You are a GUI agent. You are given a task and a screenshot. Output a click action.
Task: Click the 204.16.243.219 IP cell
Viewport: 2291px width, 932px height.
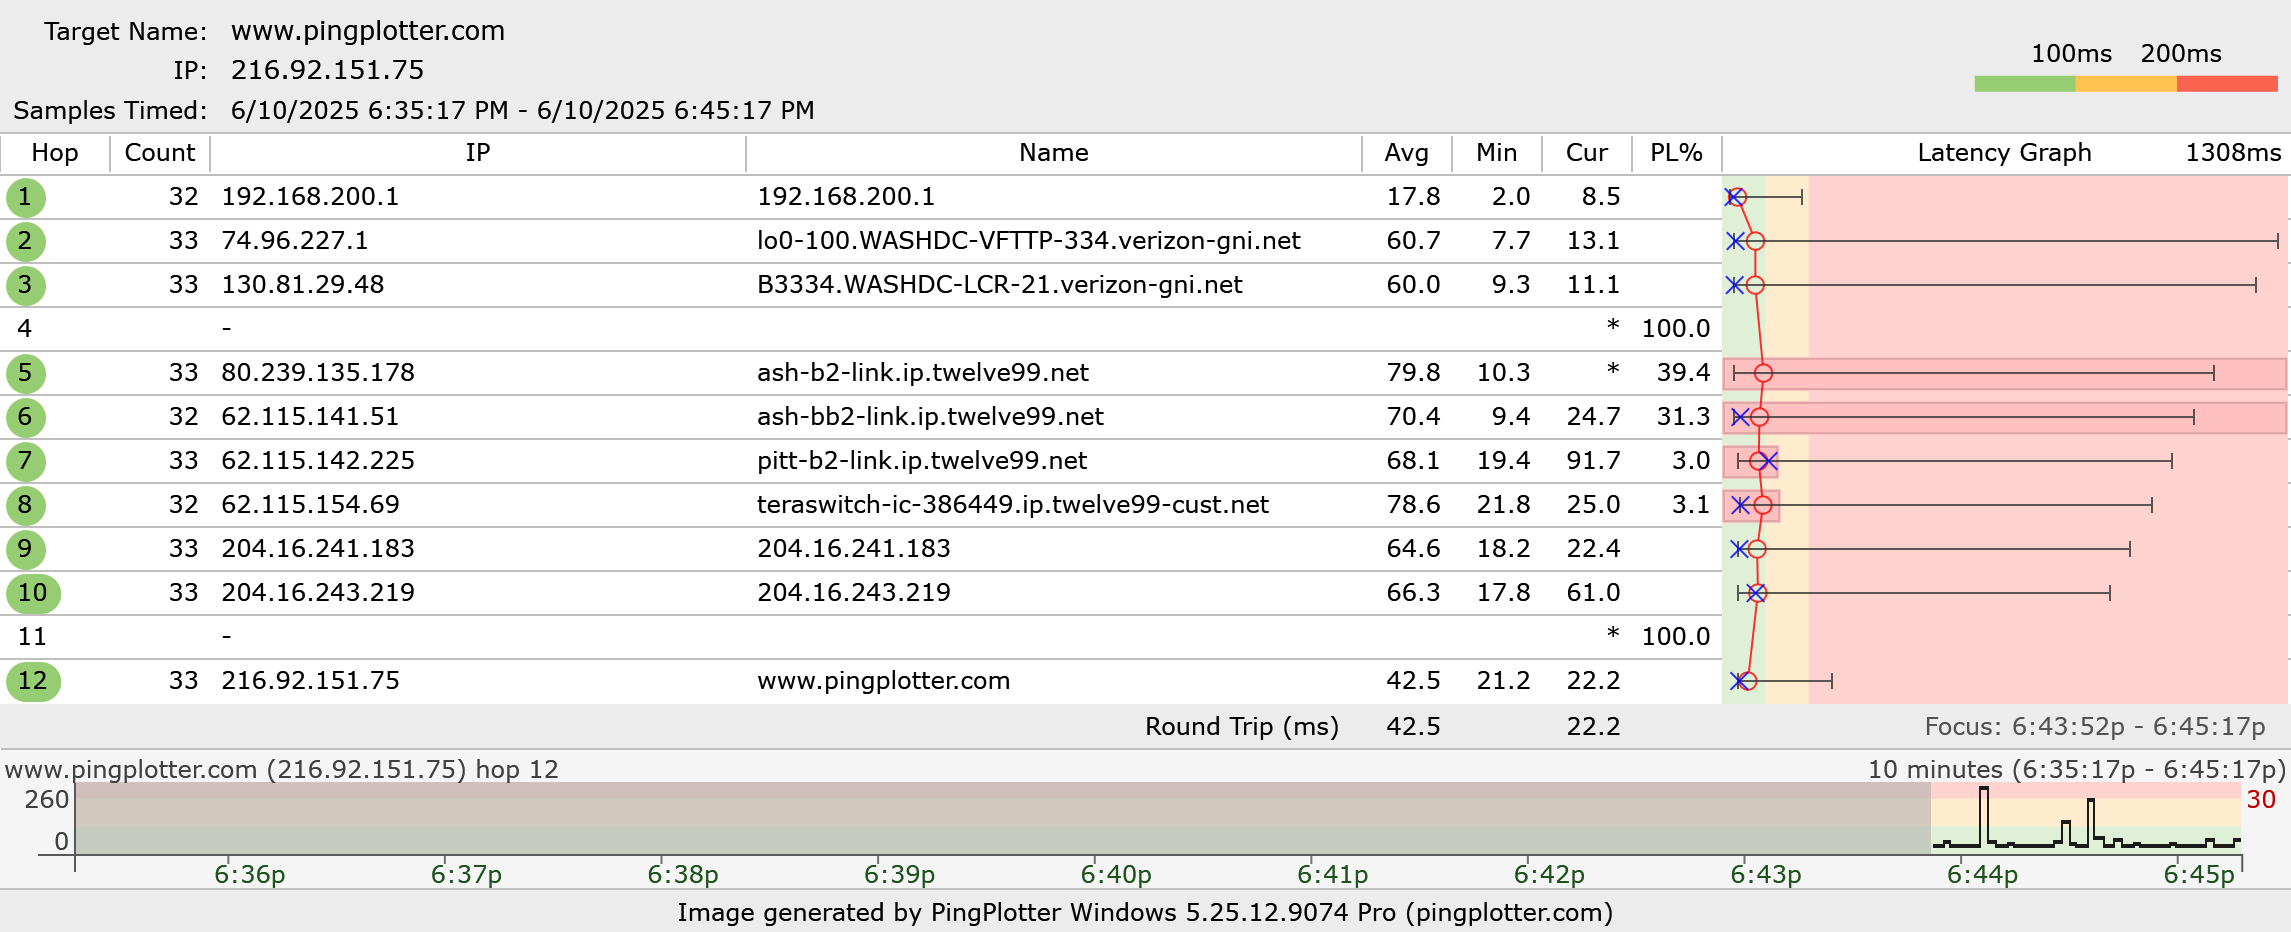pos(318,593)
